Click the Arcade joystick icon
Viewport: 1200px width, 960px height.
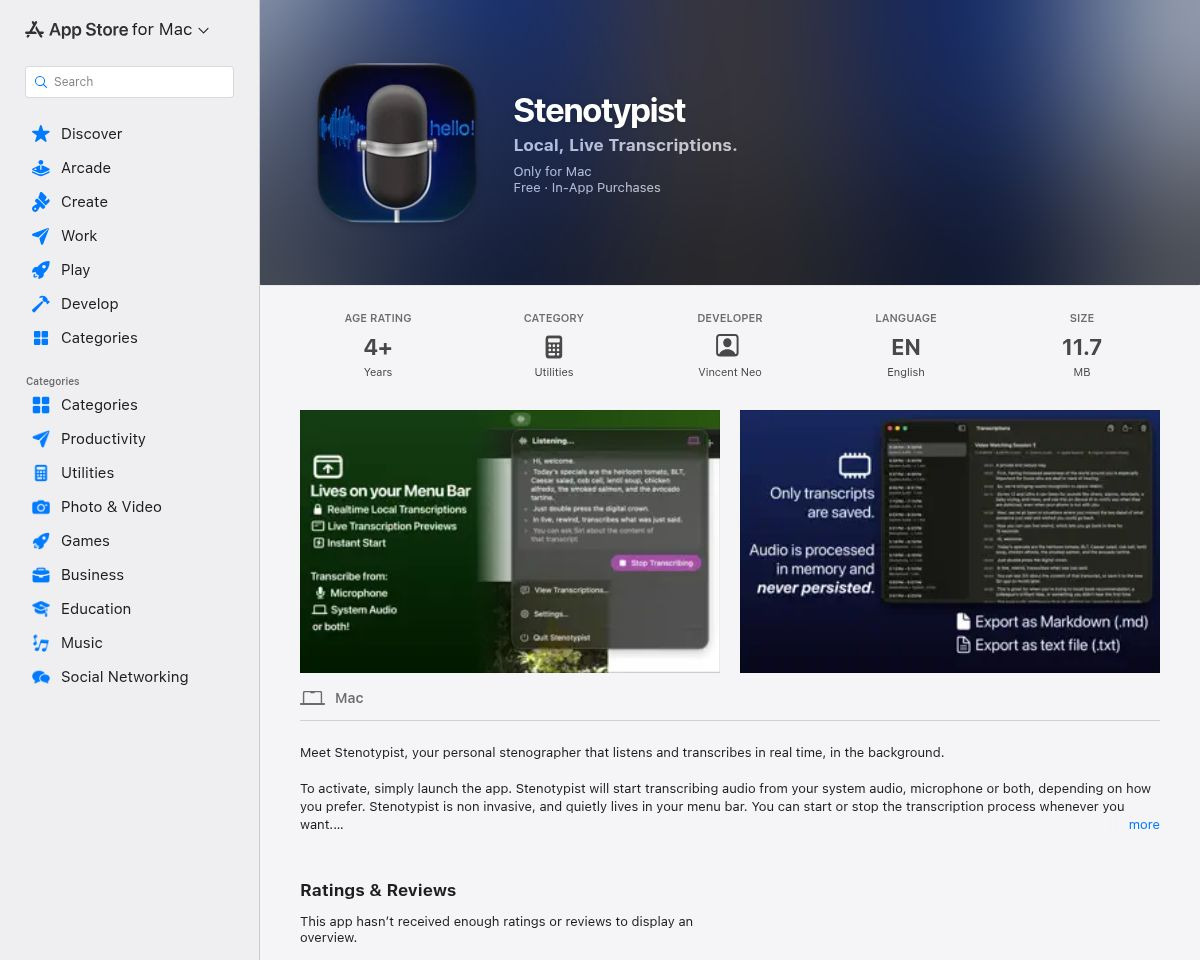(41, 168)
